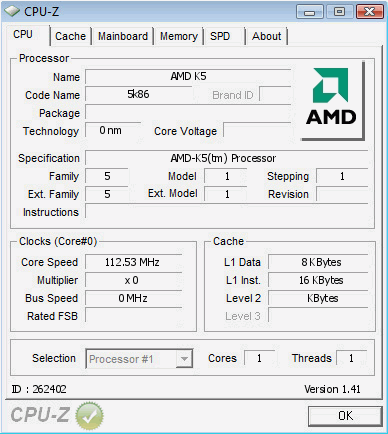Go to the Memory tab
The height and width of the screenshot is (434, 388).
[179, 36]
